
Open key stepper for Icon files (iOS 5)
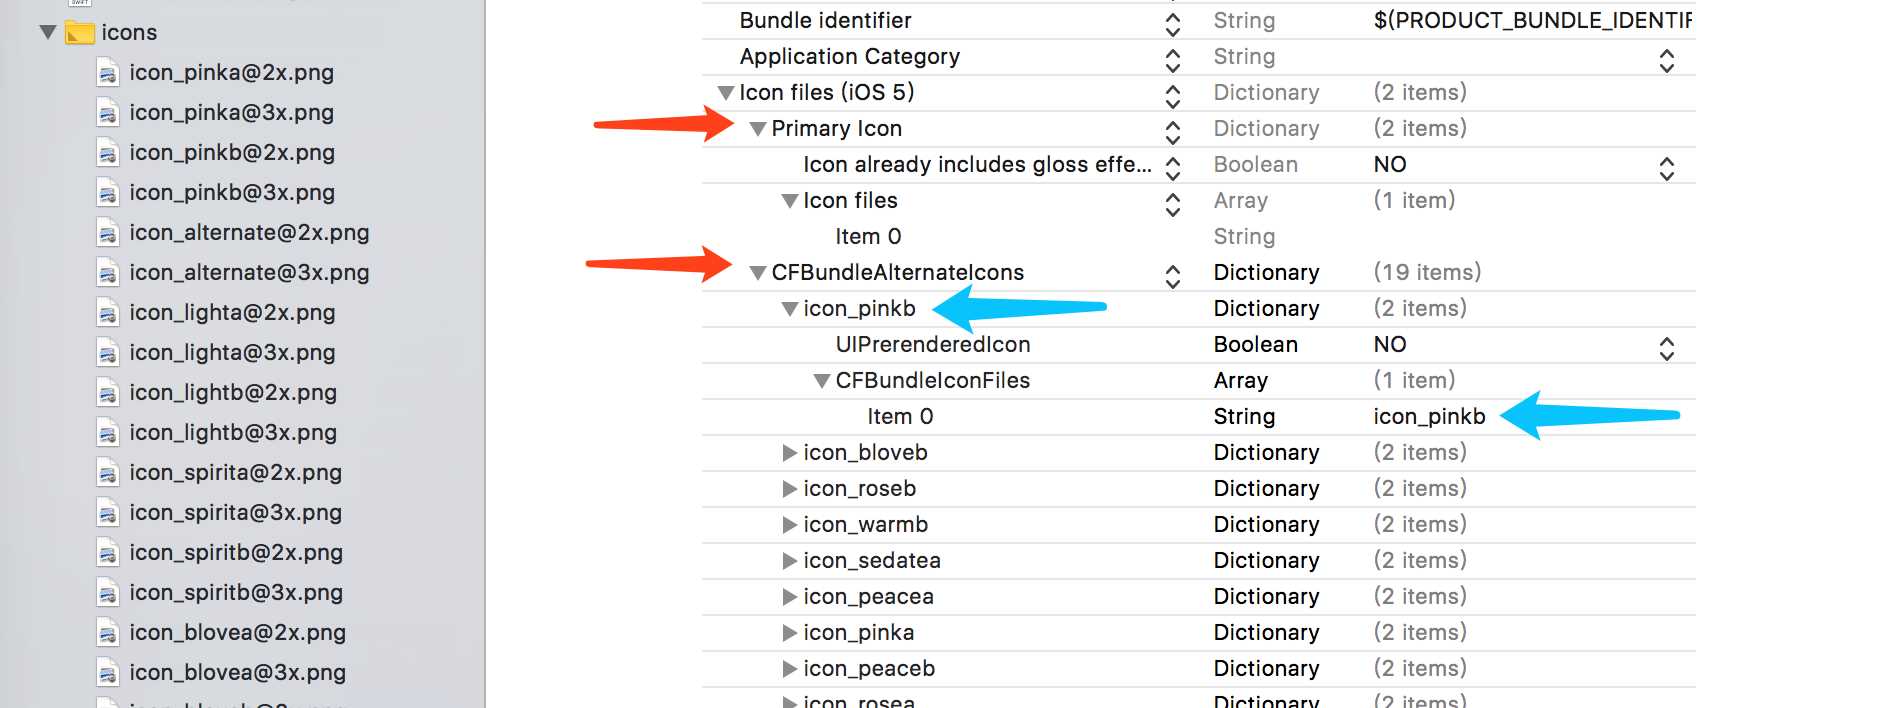coord(1173,96)
